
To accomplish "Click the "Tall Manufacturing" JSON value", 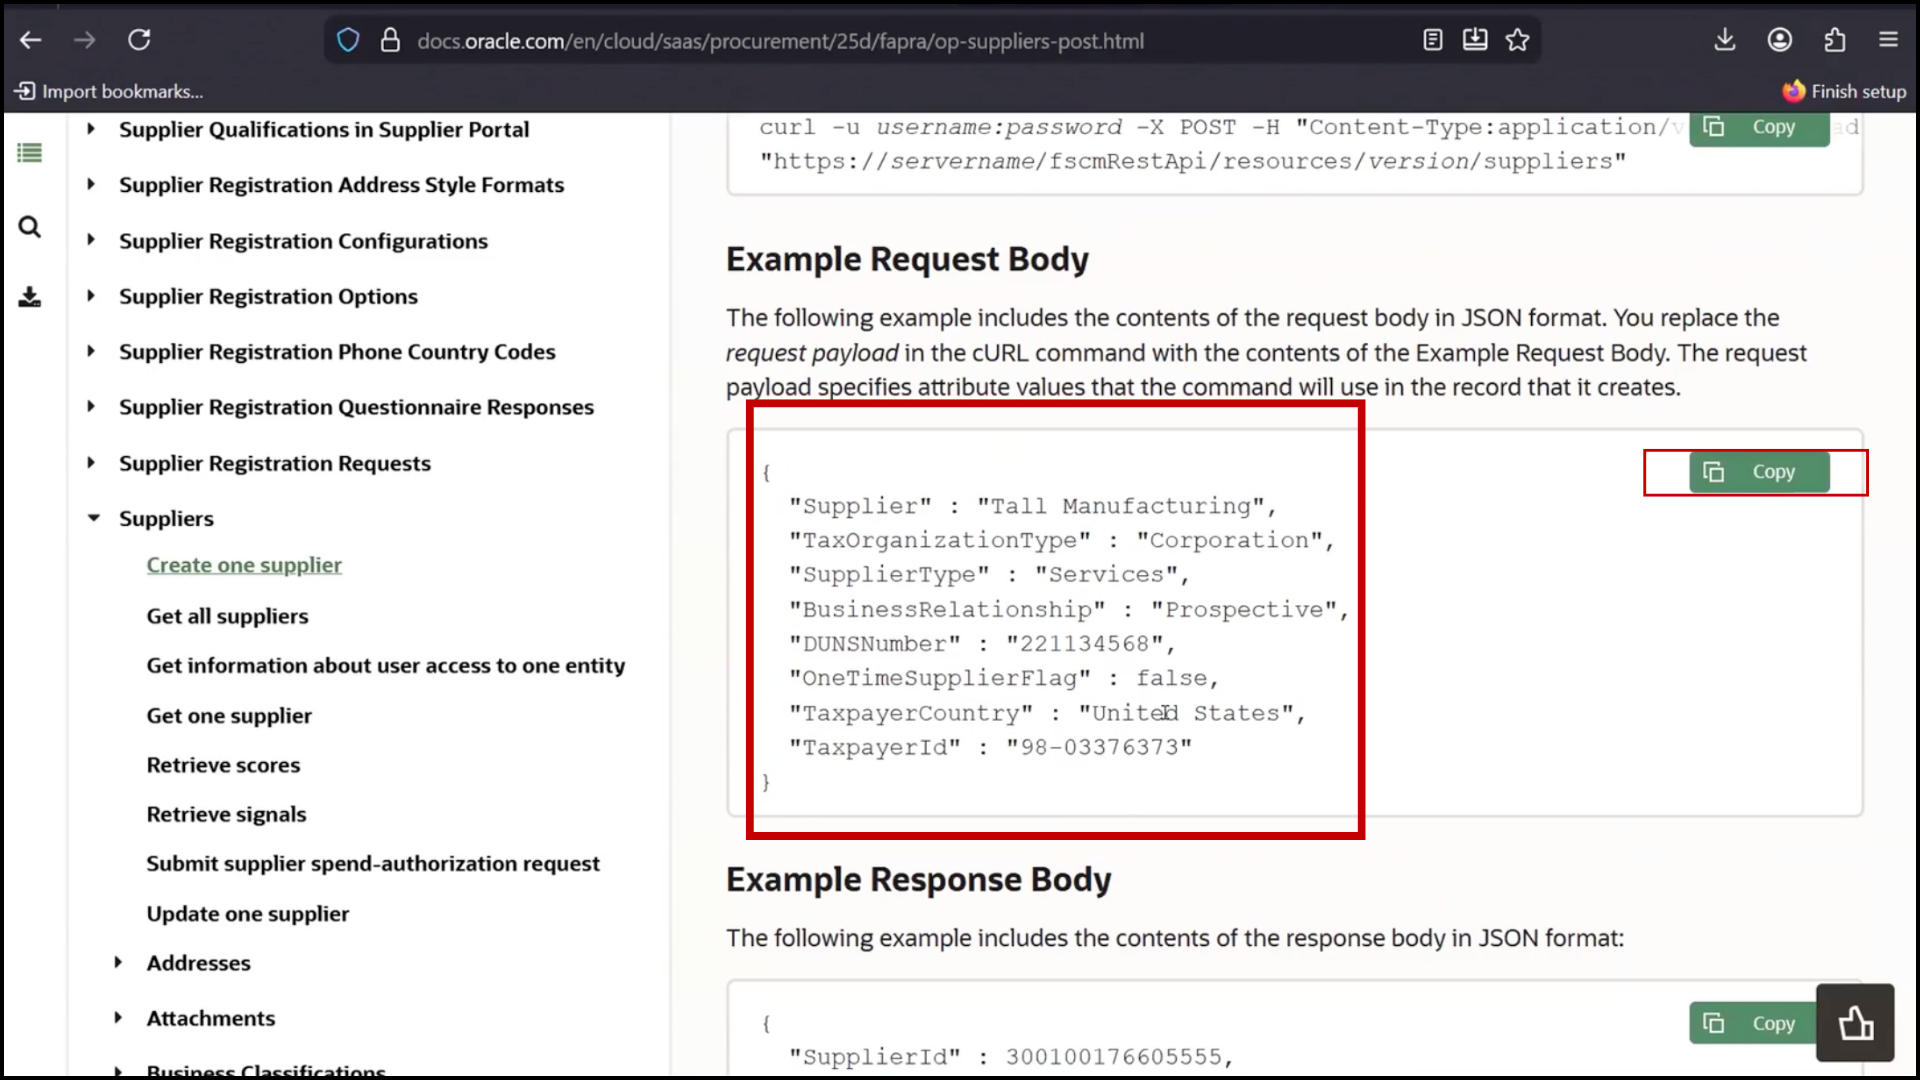I will point(1120,506).
